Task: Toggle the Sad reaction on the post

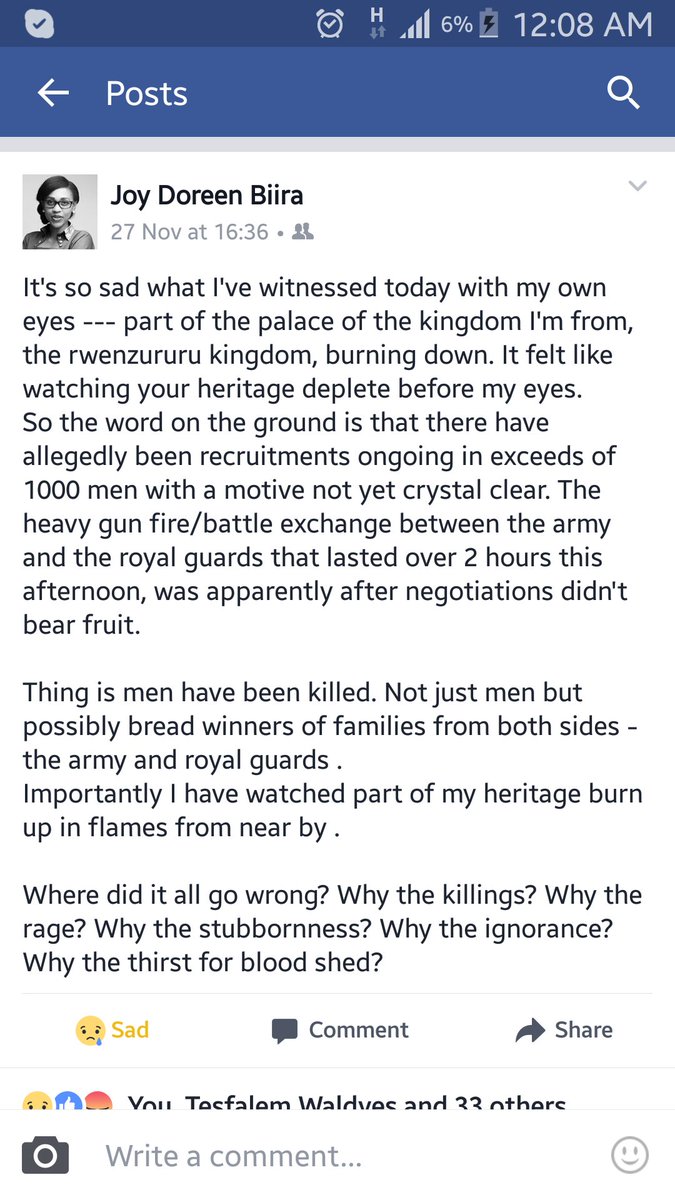Action: pos(112,1030)
